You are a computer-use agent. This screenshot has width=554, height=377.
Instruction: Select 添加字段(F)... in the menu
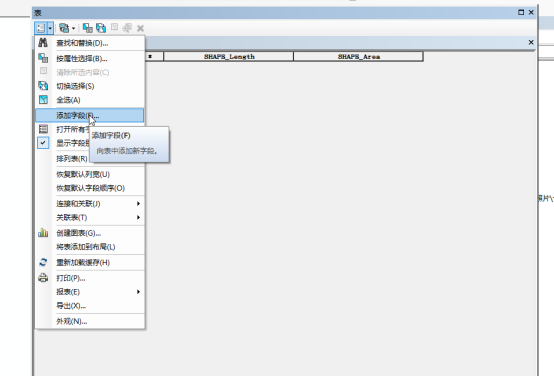click(90, 116)
